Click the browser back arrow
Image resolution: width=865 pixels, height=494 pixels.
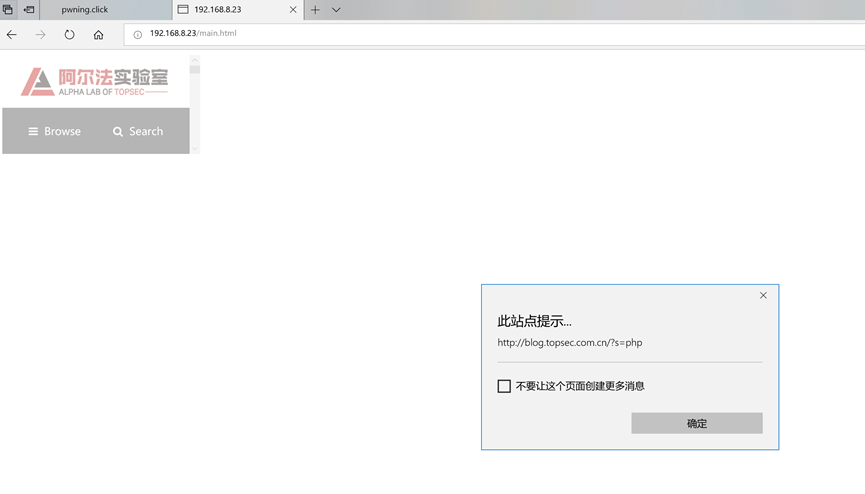coord(12,34)
